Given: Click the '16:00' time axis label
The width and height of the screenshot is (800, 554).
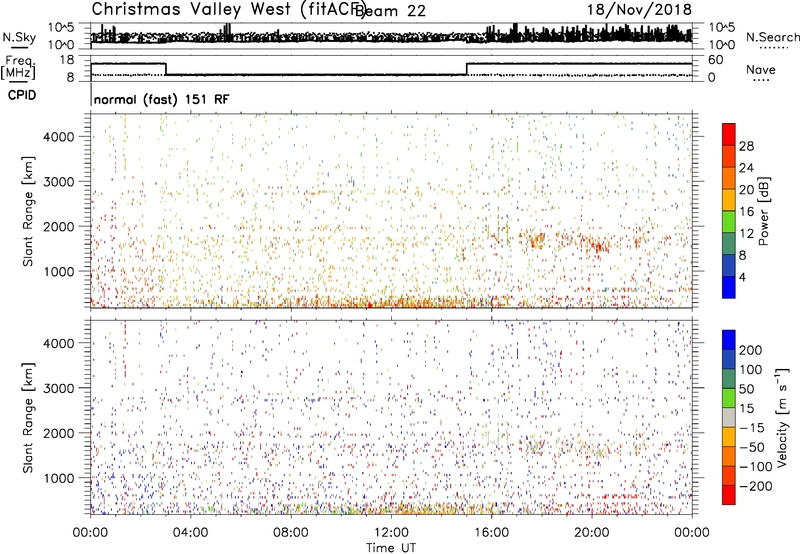Looking at the screenshot, I should click(491, 533).
